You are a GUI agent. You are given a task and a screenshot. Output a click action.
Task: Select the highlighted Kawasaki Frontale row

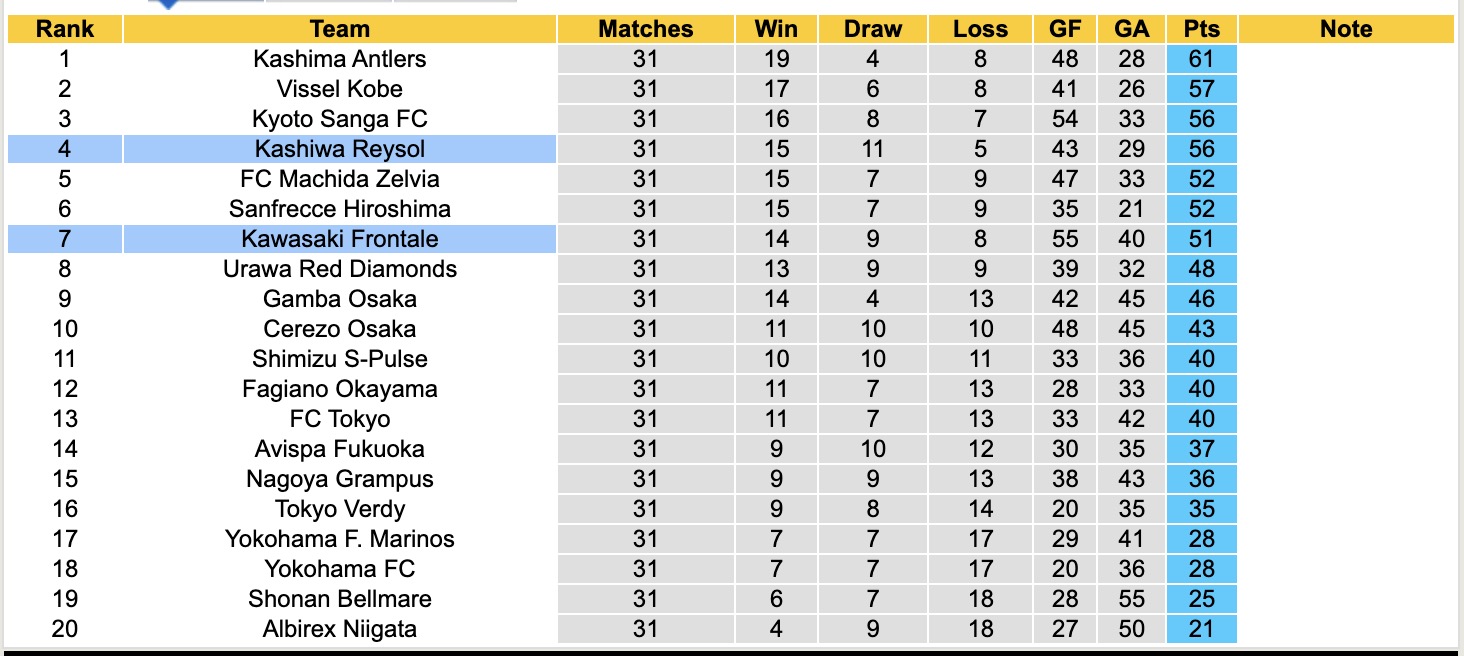339,239
